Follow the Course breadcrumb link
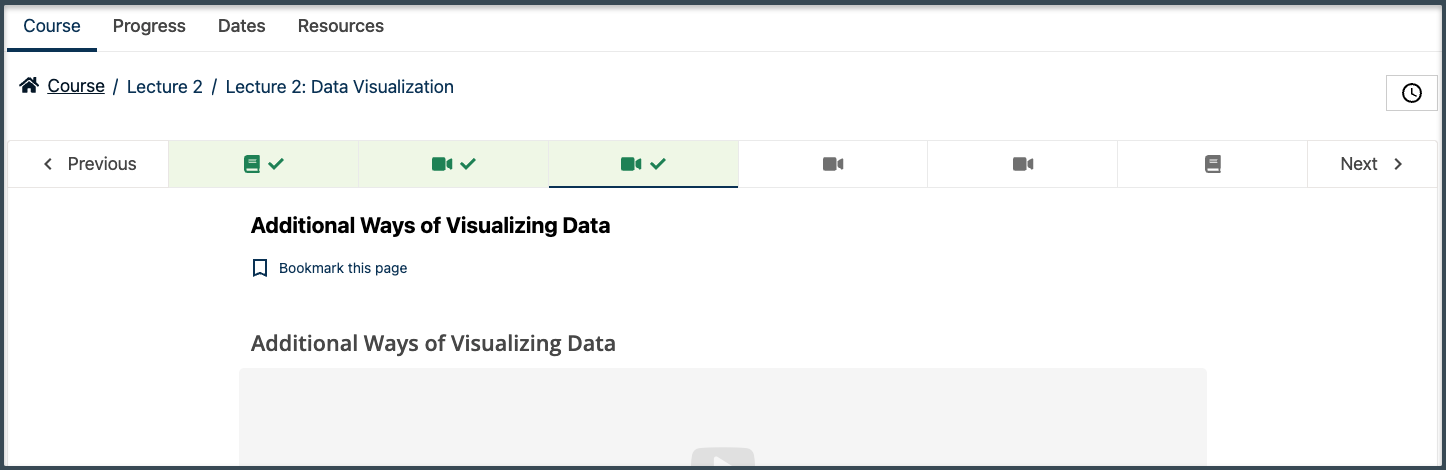The width and height of the screenshot is (1446, 470). point(76,87)
